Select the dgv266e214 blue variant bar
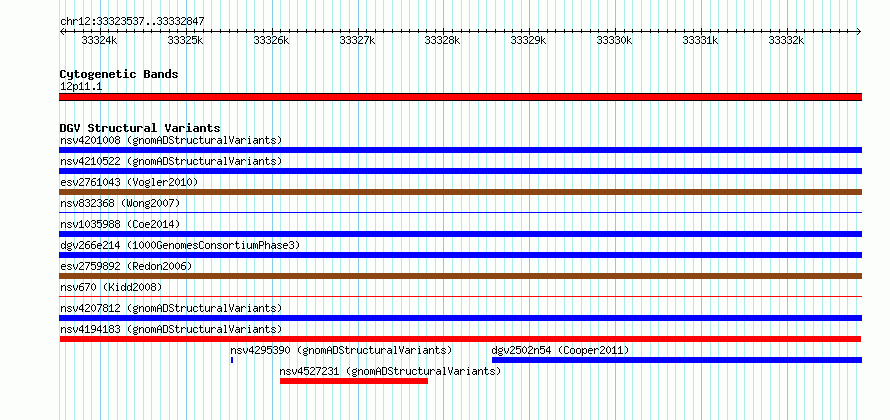 pos(460,255)
